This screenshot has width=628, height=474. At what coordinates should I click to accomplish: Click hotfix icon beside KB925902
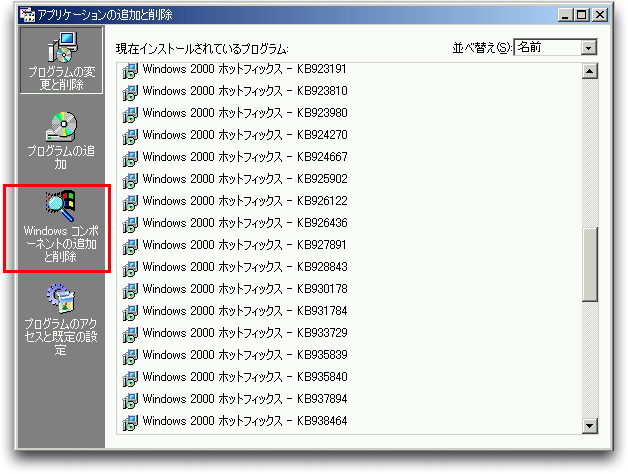click(x=130, y=180)
